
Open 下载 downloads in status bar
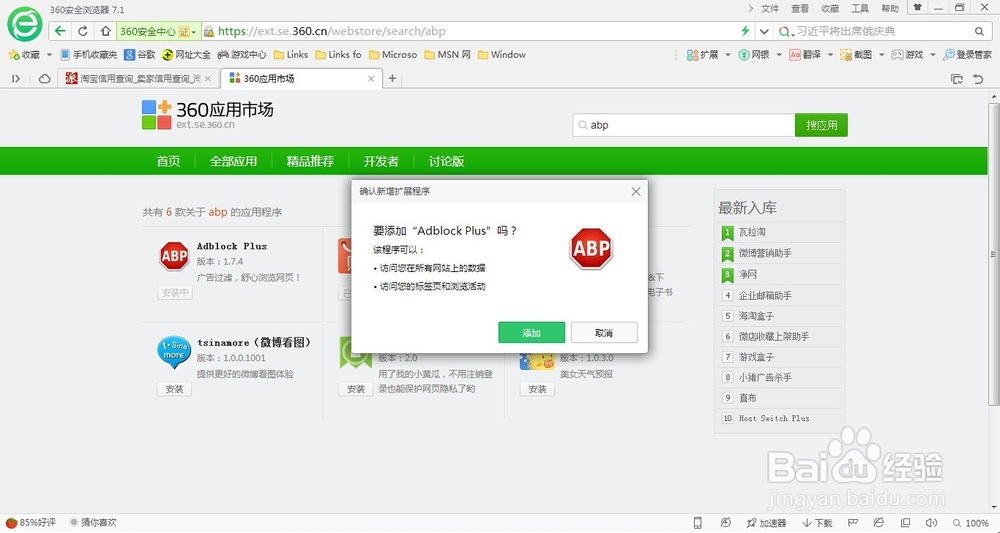tap(817, 523)
